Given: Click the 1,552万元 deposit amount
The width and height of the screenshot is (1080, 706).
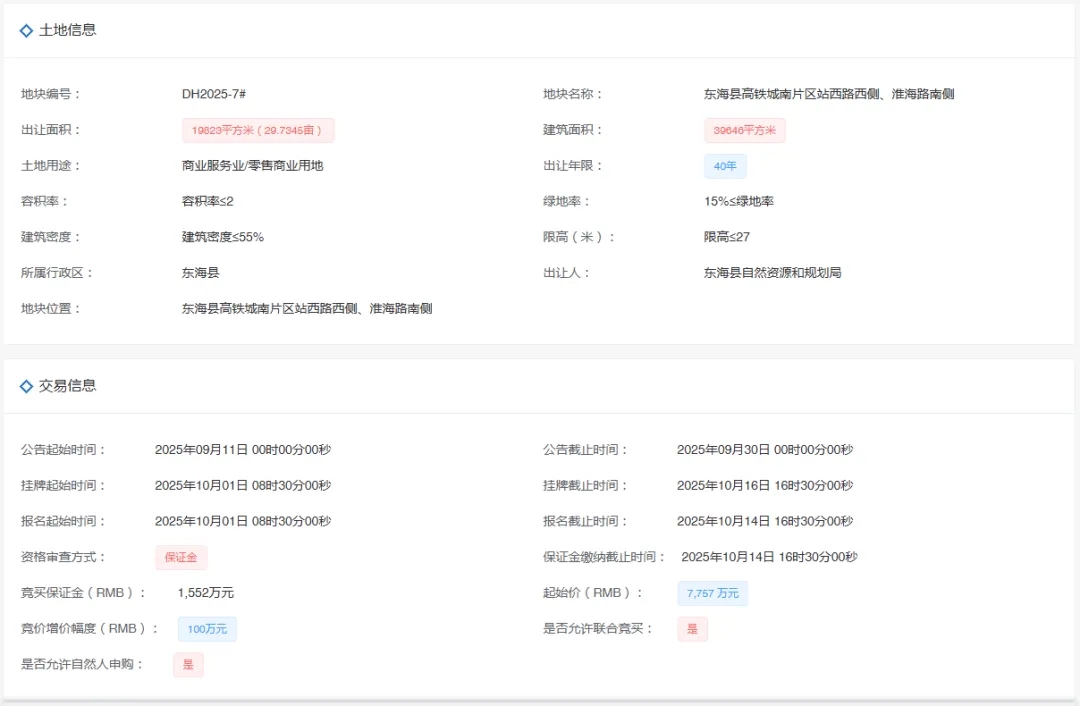Looking at the screenshot, I should pos(206,593).
